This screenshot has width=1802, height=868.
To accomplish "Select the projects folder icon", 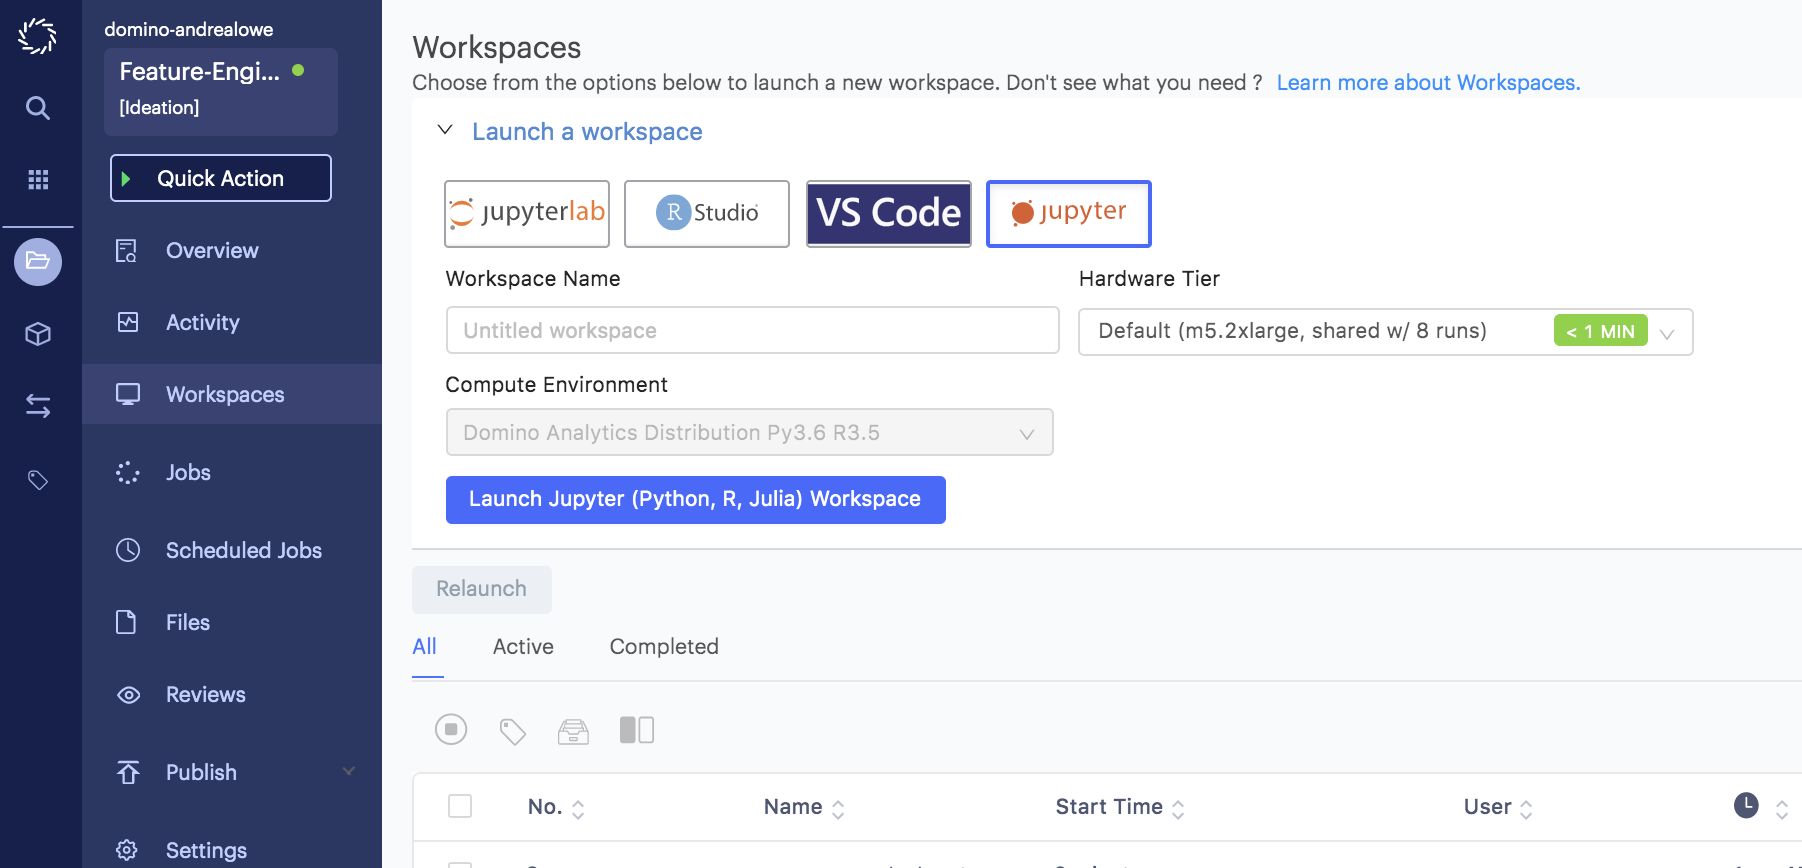I will (38, 262).
